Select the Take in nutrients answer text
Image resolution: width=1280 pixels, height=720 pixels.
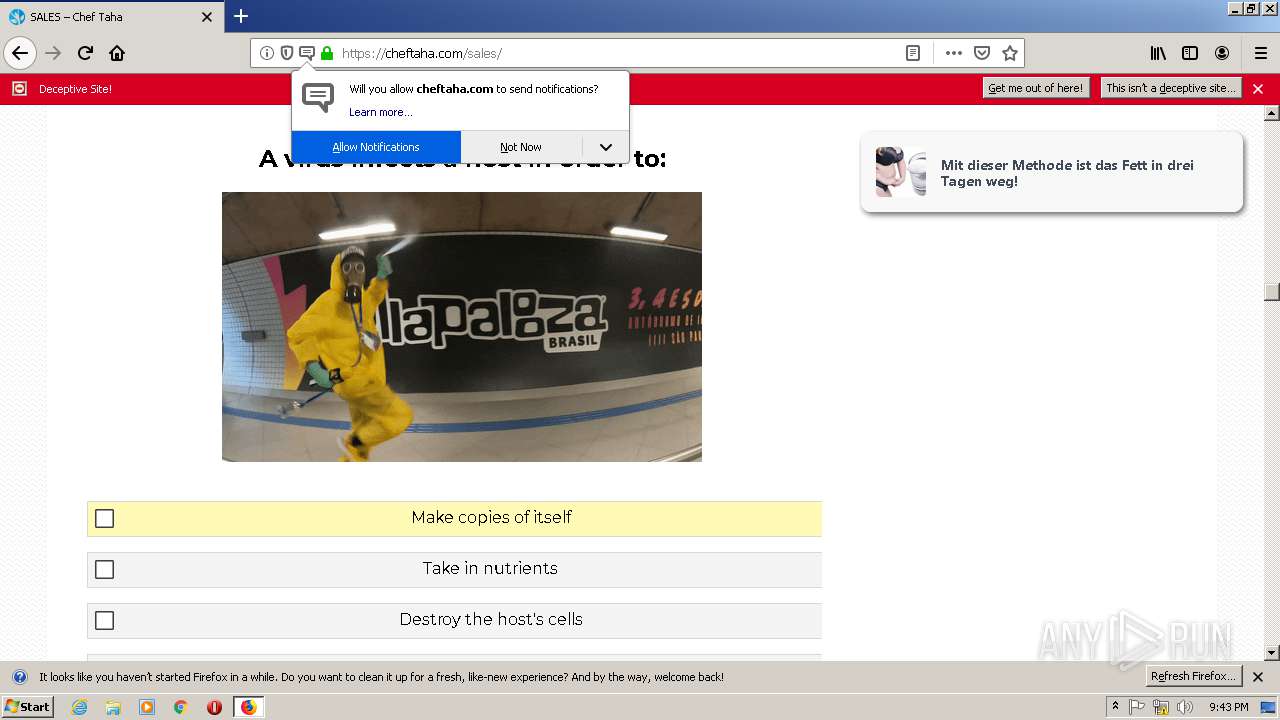490,568
